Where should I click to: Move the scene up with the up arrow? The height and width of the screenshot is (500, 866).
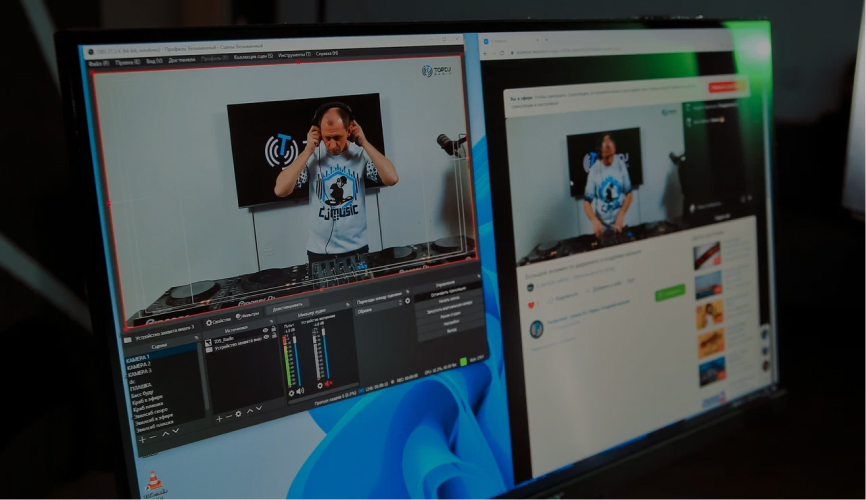point(165,434)
